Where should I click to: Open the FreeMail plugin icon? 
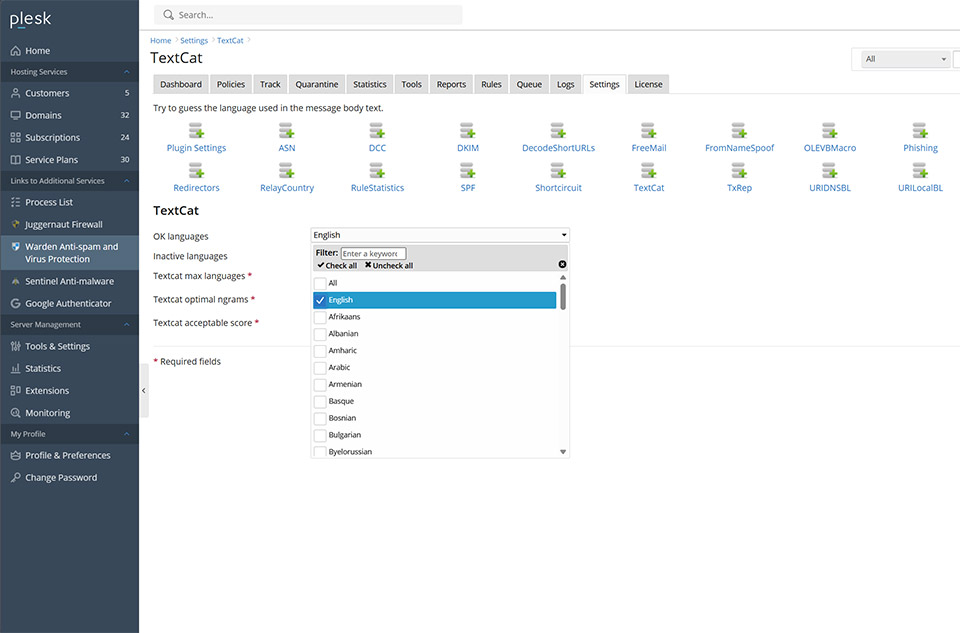tap(648, 130)
